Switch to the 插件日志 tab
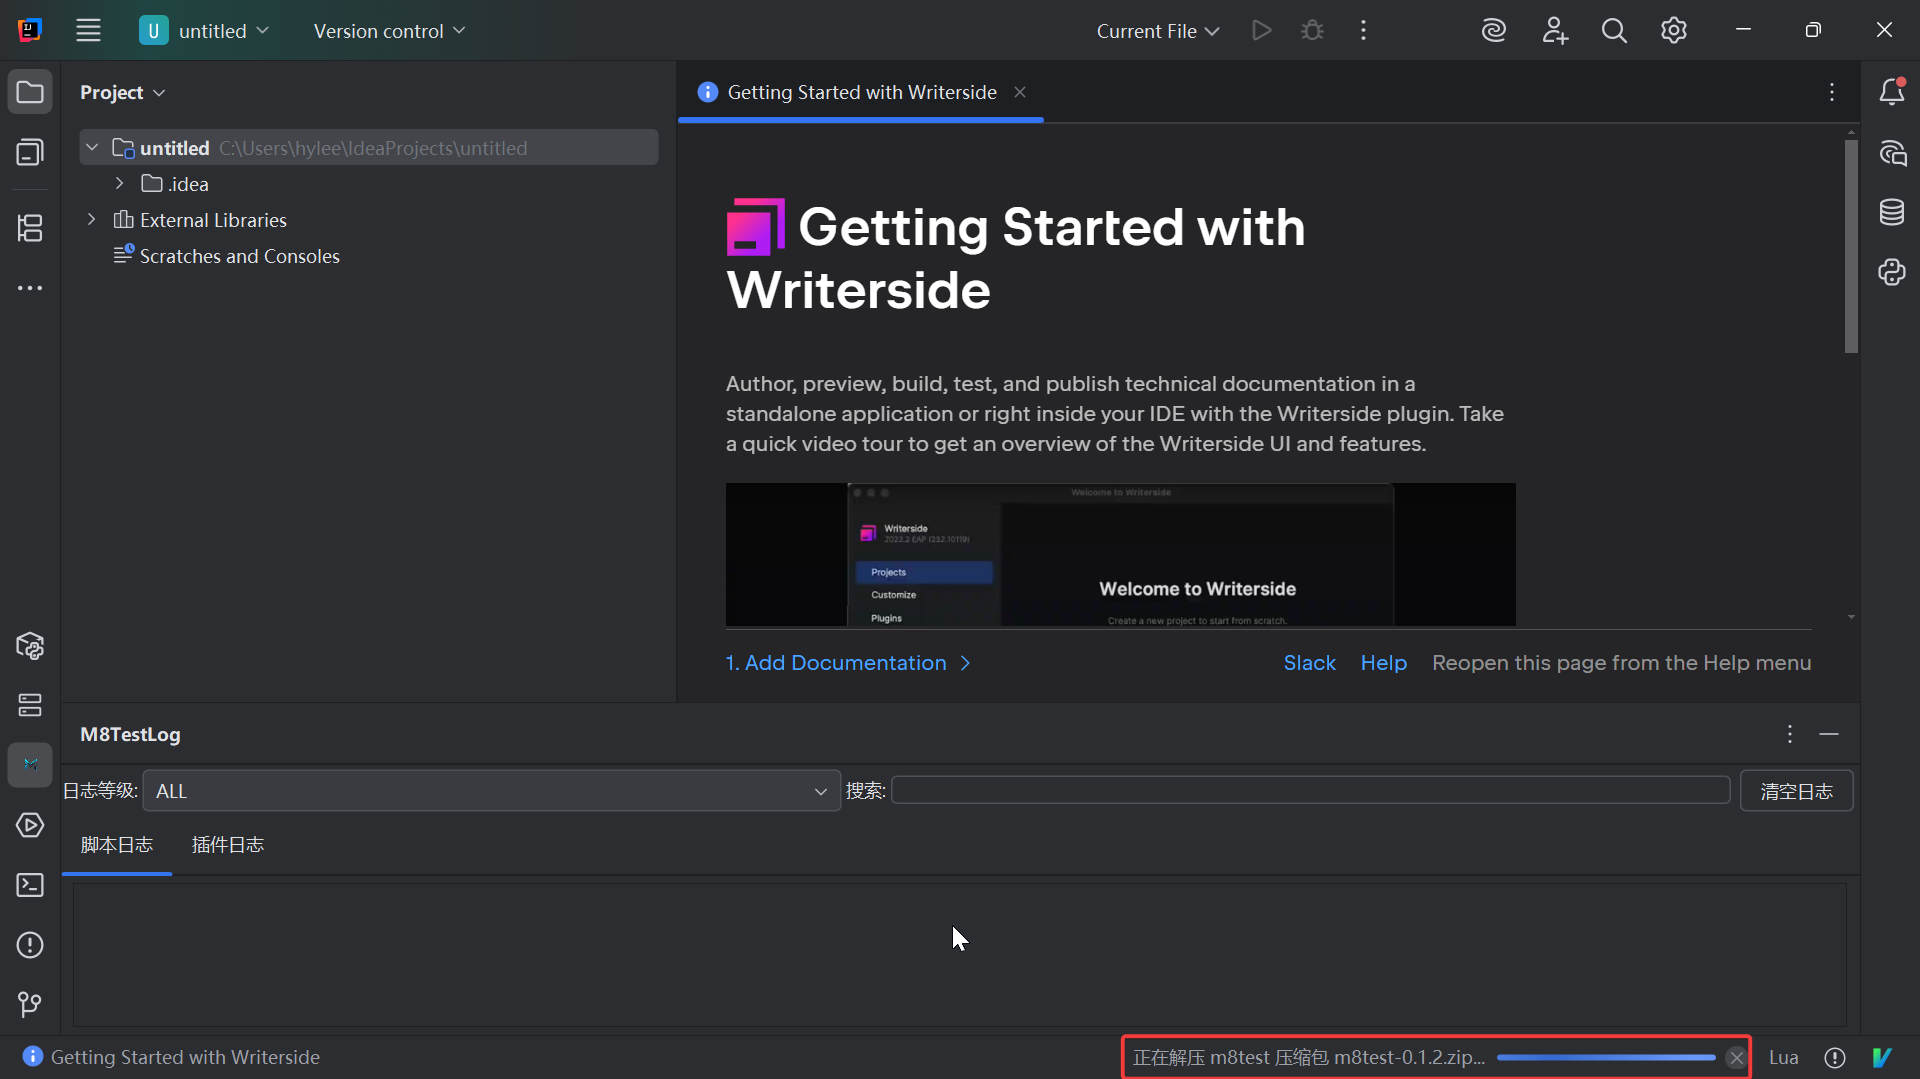Image resolution: width=1920 pixels, height=1079 pixels. 228,845
